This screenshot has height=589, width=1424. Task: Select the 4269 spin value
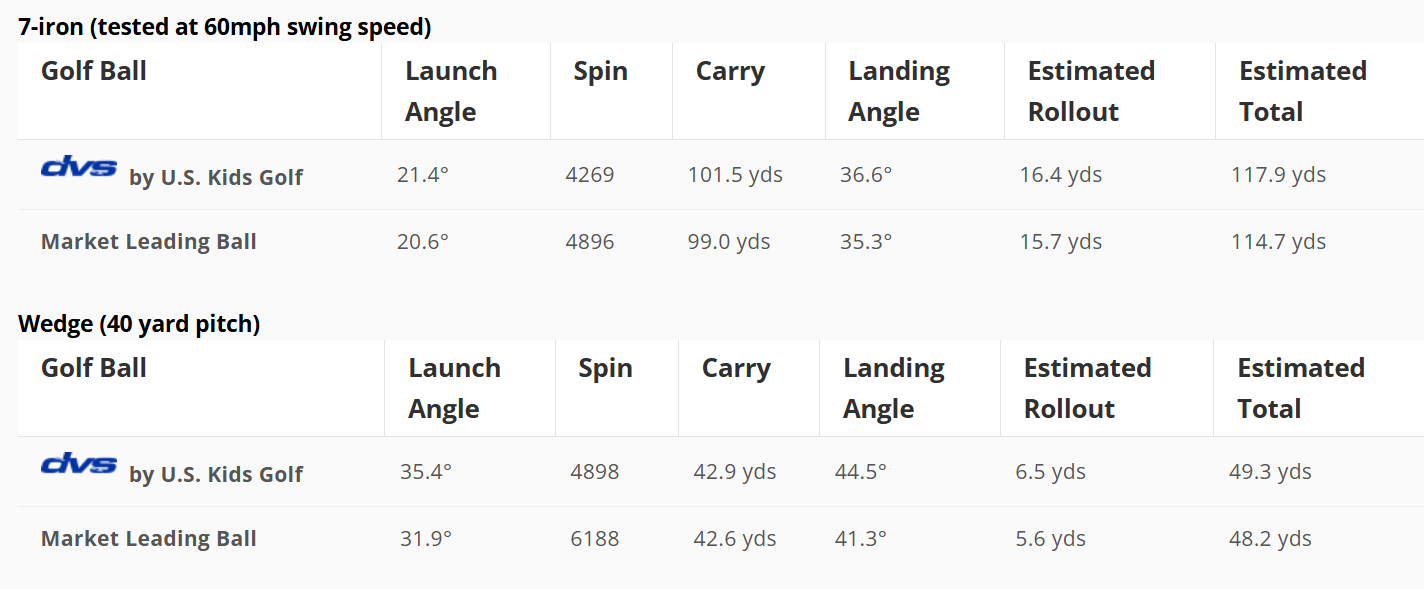click(590, 175)
